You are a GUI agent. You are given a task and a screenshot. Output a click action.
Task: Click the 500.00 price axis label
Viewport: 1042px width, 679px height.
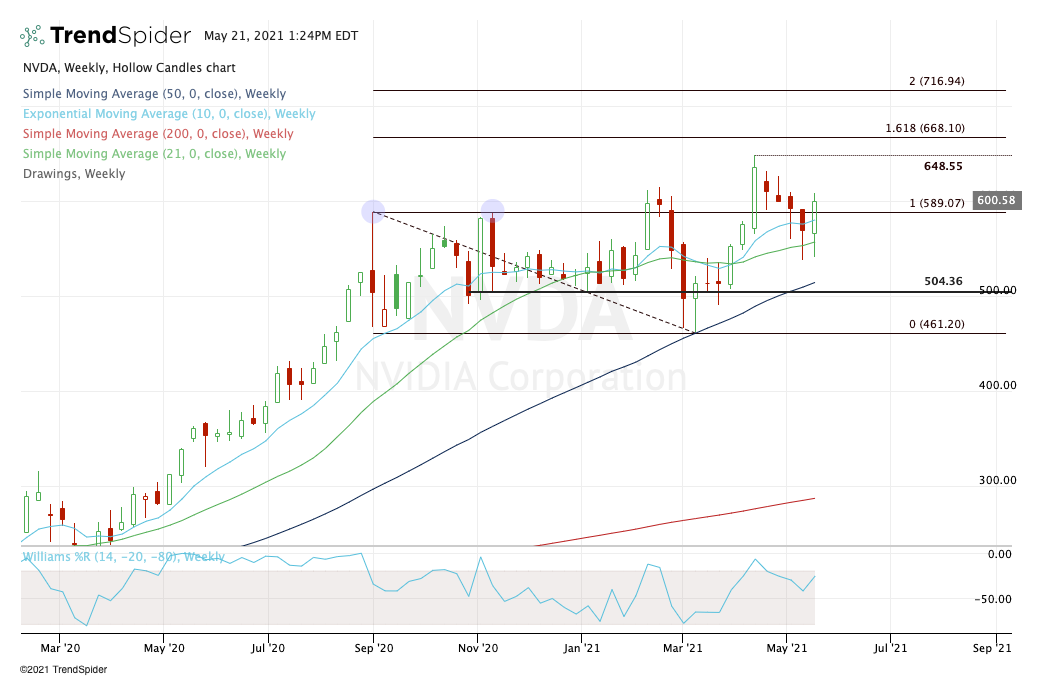(997, 290)
